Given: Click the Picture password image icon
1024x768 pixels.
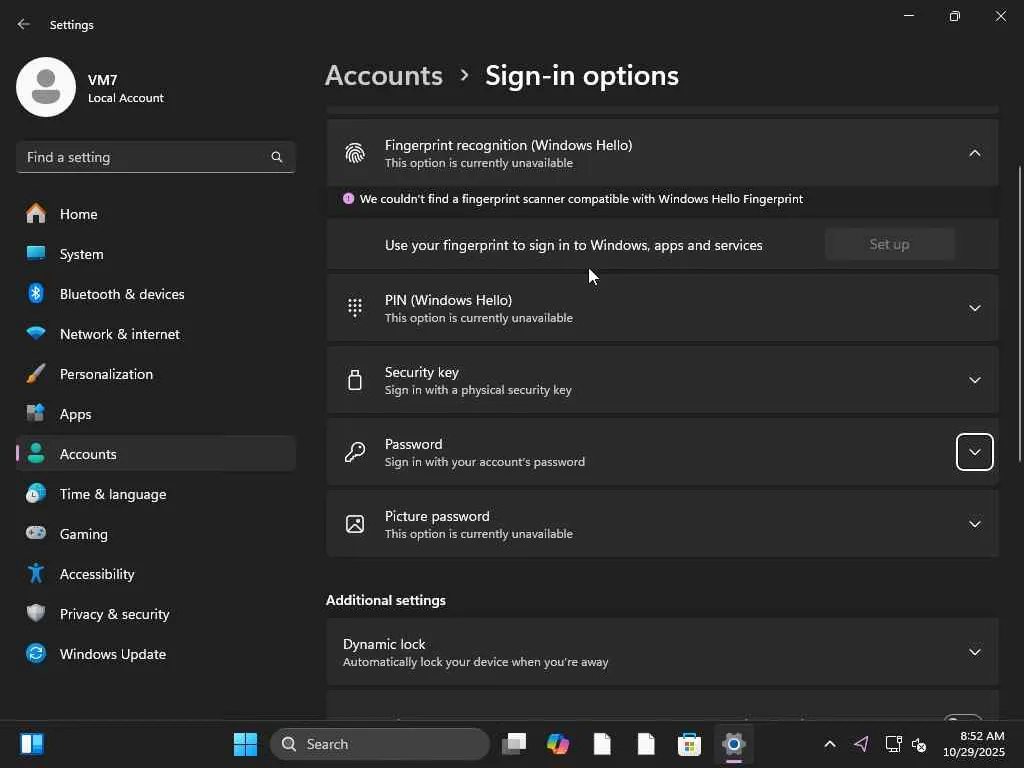Looking at the screenshot, I should pyautogui.click(x=355, y=524).
